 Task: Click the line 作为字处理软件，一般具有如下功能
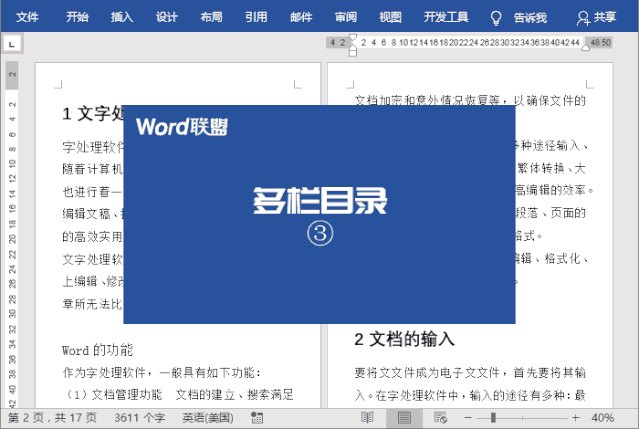pyautogui.click(x=161, y=372)
